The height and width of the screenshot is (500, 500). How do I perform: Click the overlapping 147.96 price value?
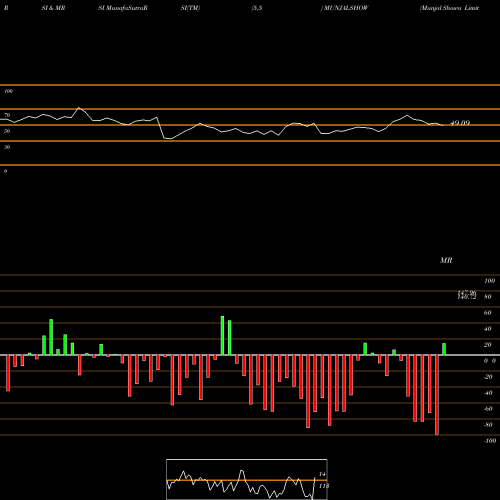coord(467,292)
